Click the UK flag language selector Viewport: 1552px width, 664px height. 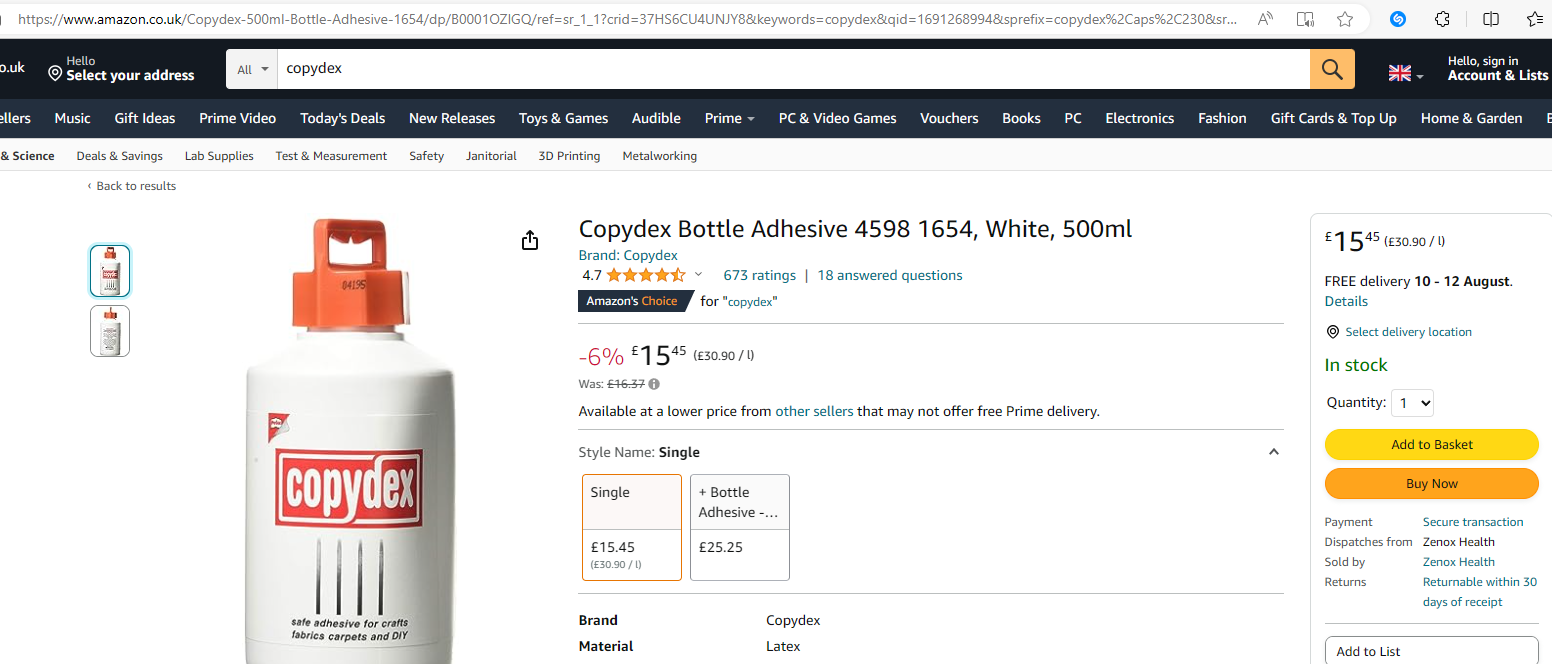1405,73
